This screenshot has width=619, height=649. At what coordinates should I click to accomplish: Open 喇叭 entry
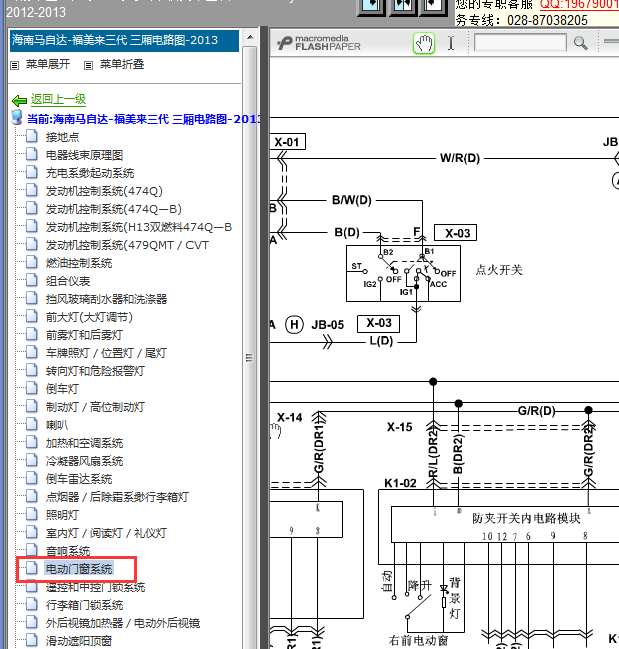pos(57,425)
